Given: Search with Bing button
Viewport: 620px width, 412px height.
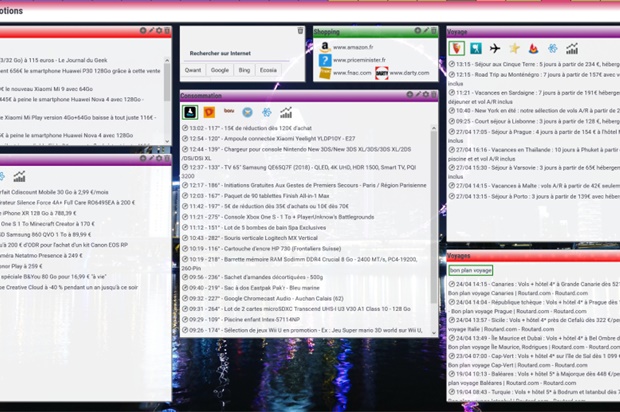Looking at the screenshot, I should coord(244,70).
